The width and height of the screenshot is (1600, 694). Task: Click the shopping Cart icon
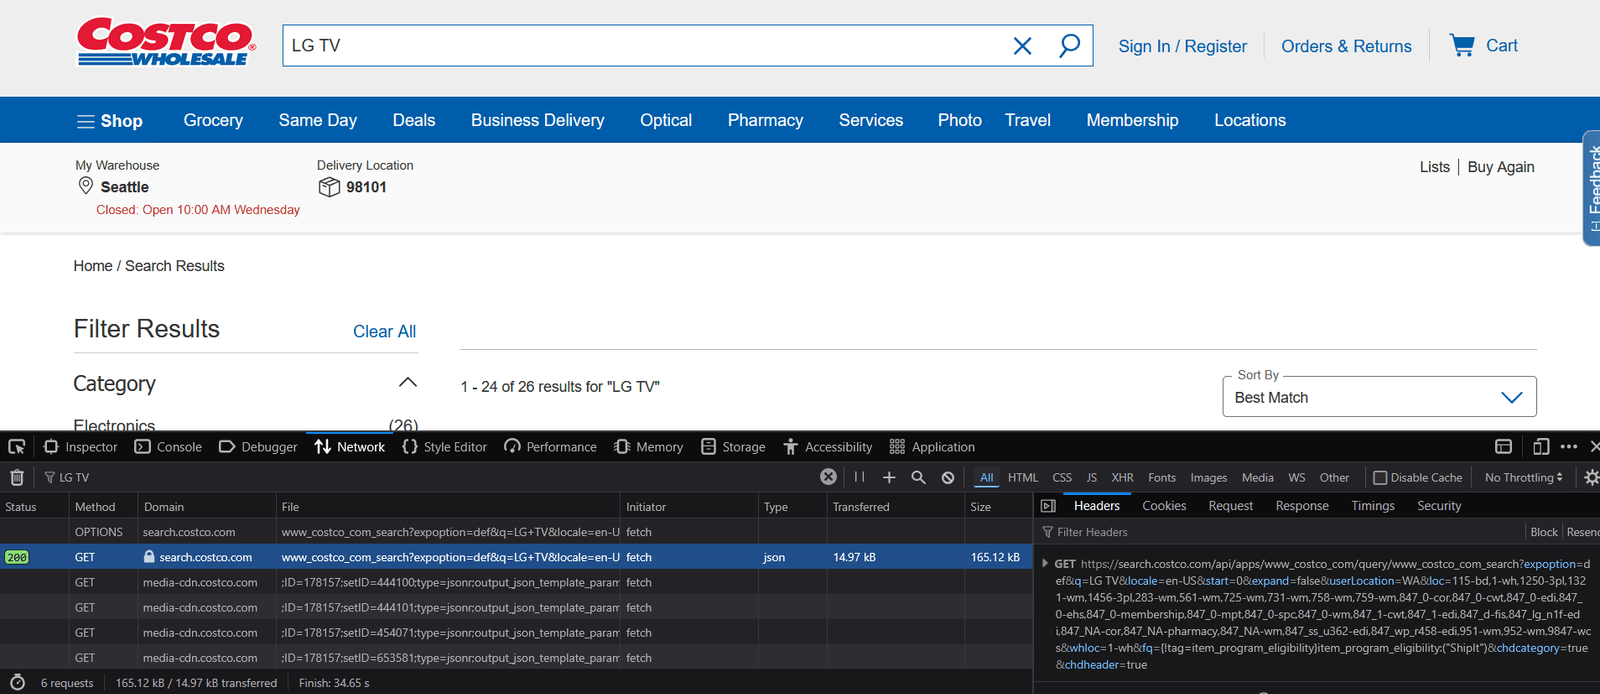1462,46
